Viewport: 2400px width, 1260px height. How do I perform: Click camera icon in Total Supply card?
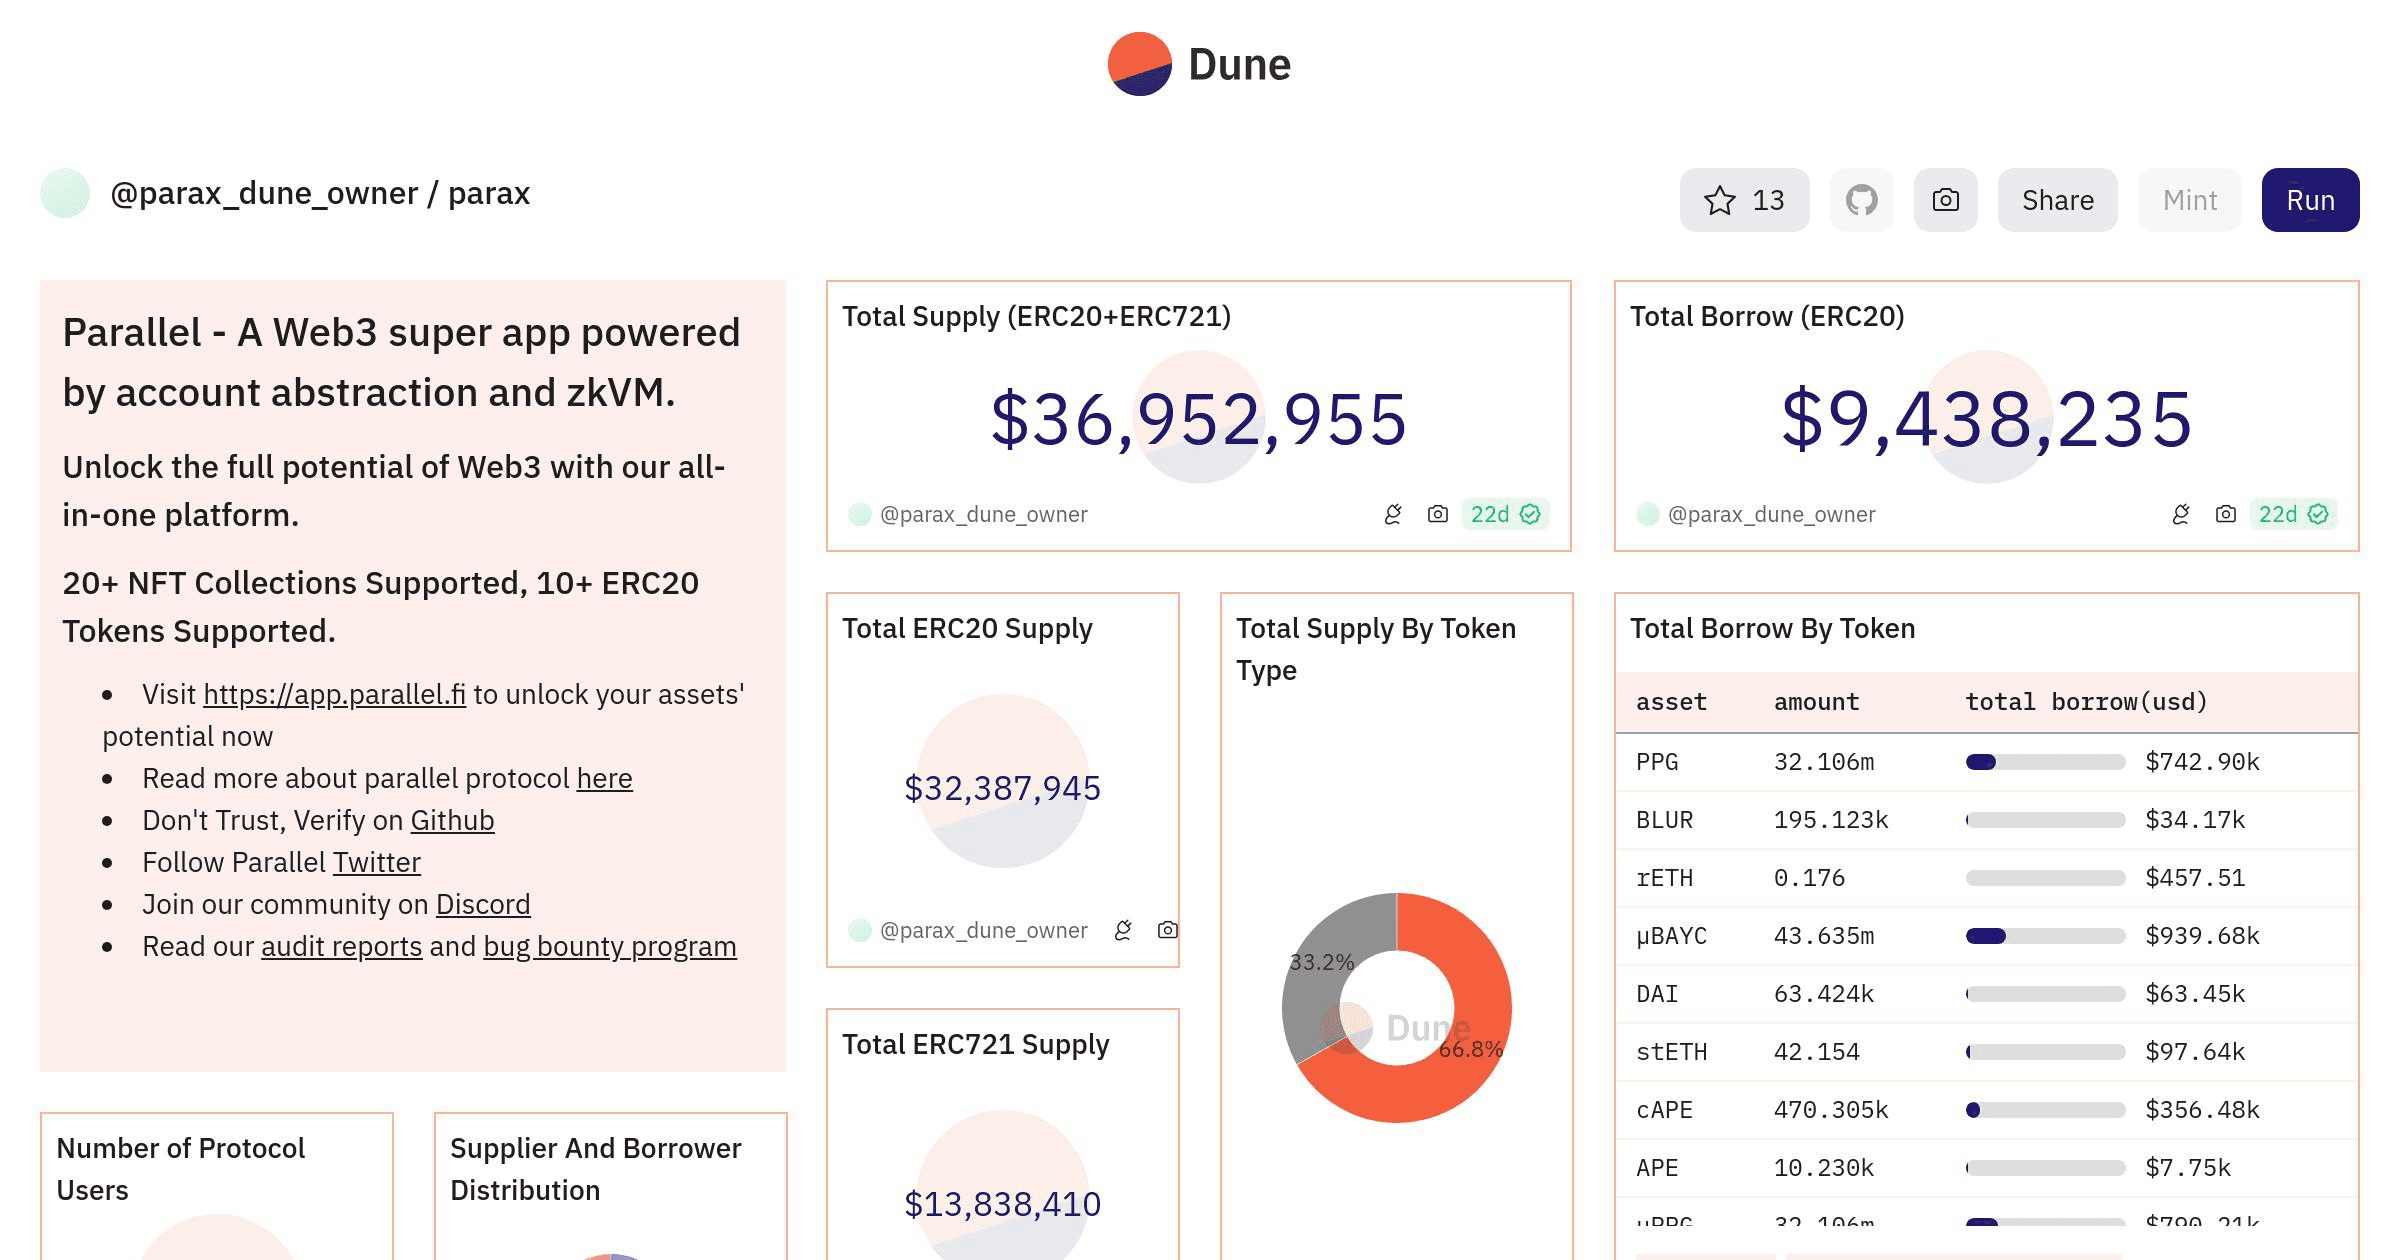point(1437,514)
